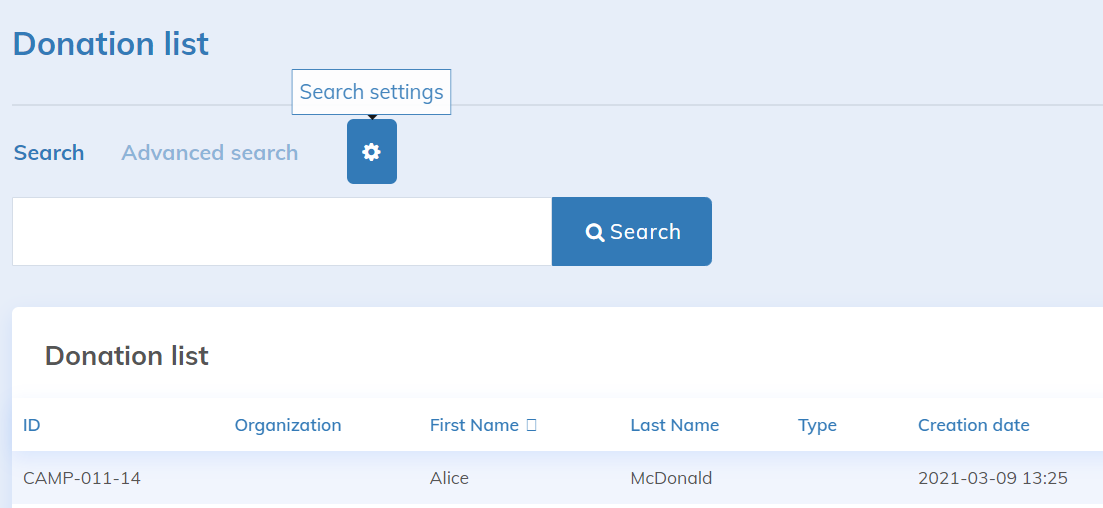Open search settings via the gear icon
1103x508 pixels.
click(x=372, y=152)
